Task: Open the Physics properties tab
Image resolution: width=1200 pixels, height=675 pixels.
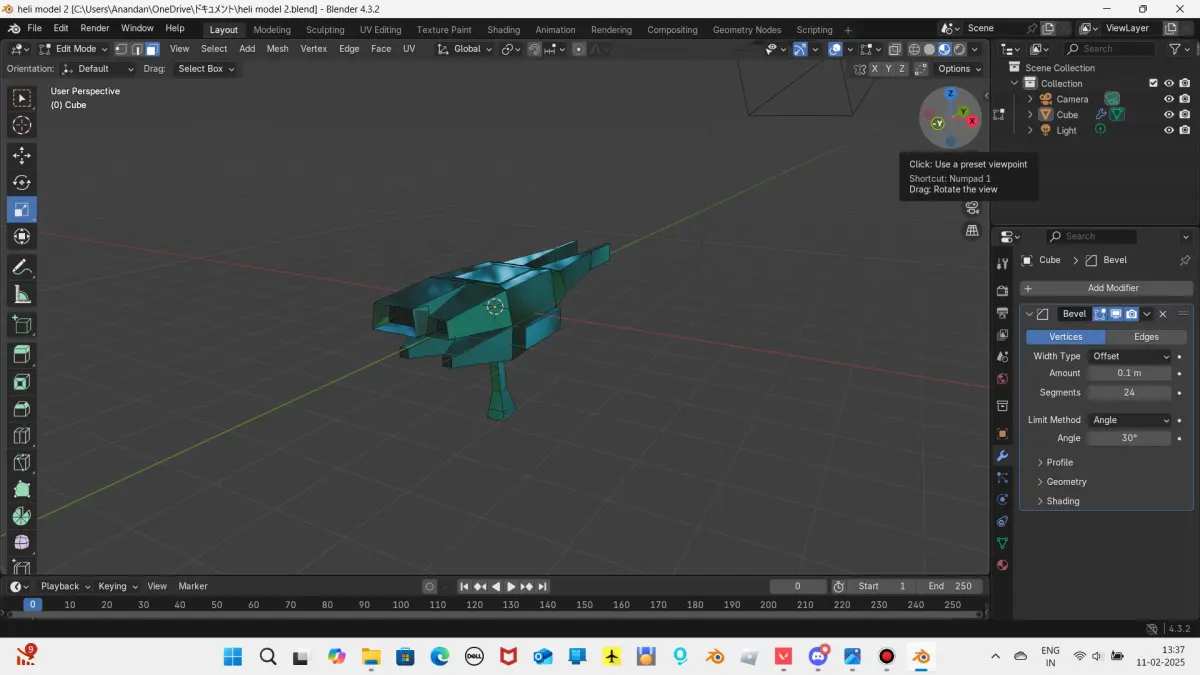Action: pos(1002,499)
